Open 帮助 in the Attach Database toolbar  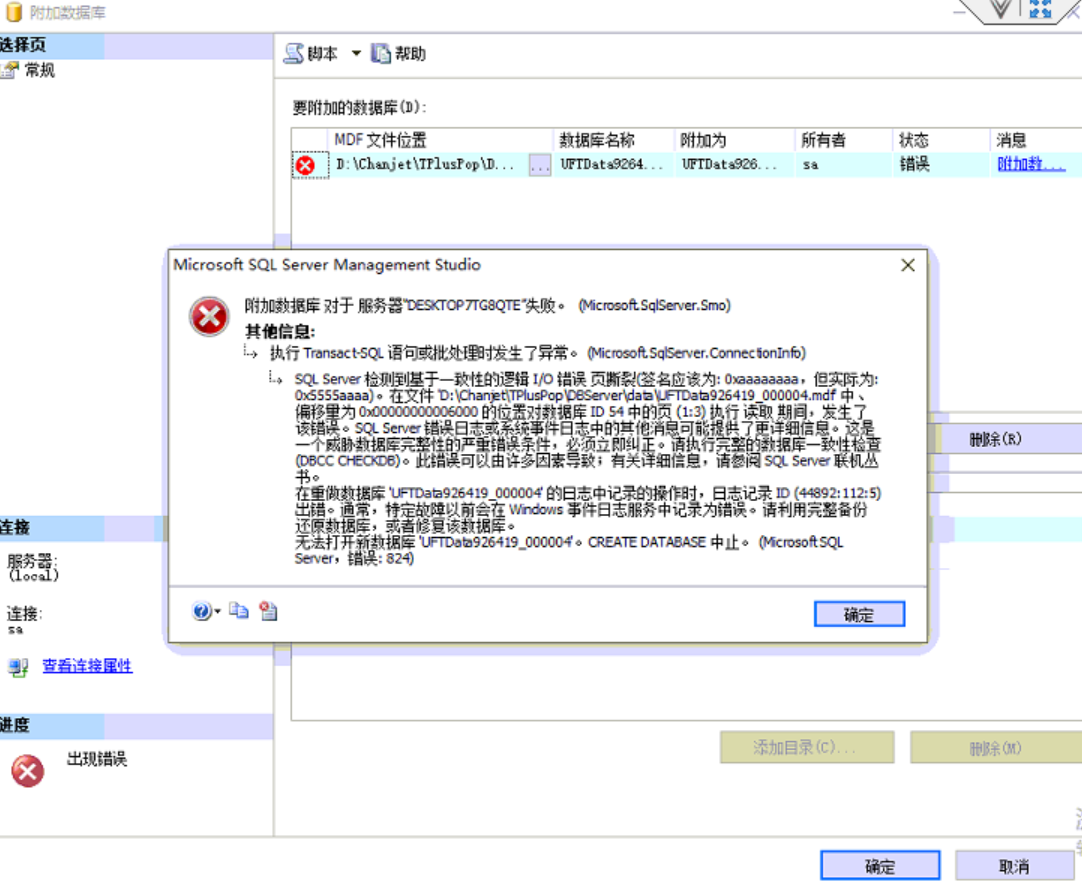pyautogui.click(x=399, y=54)
